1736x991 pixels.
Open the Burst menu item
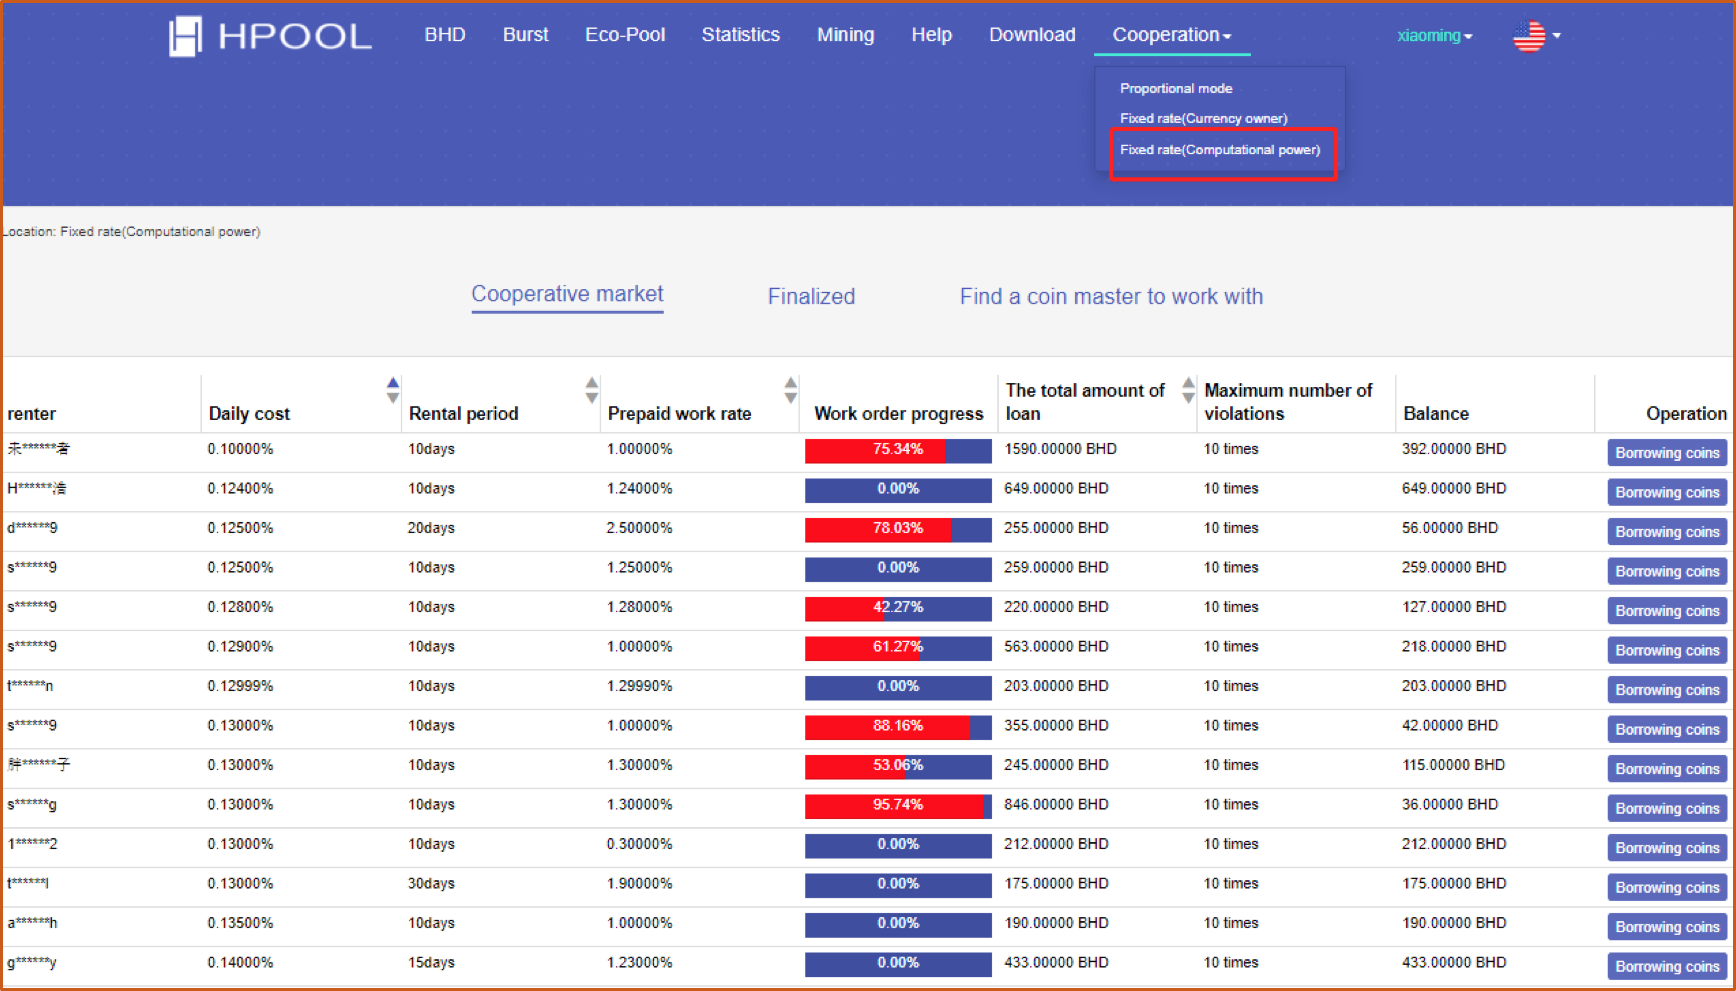point(525,35)
